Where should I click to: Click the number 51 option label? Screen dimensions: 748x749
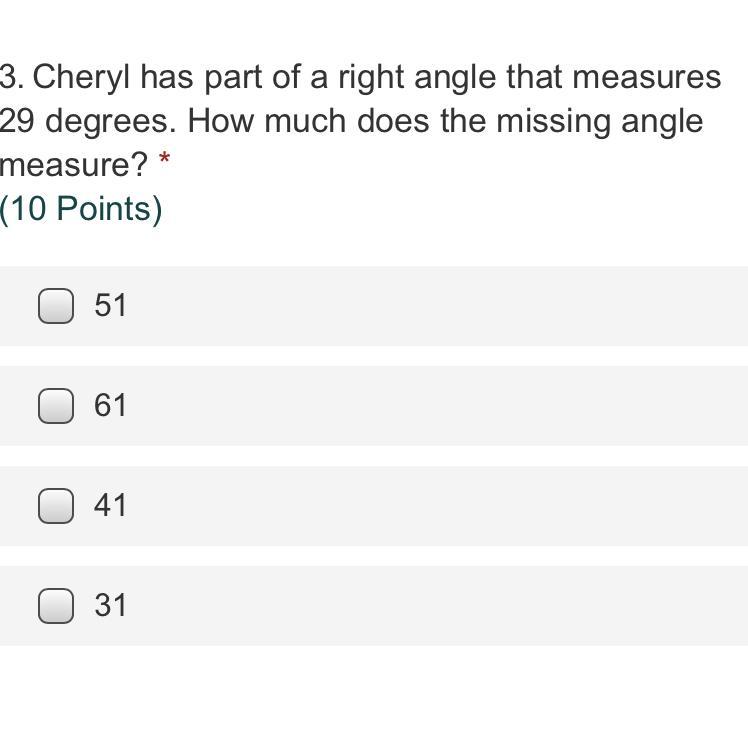coord(111,306)
